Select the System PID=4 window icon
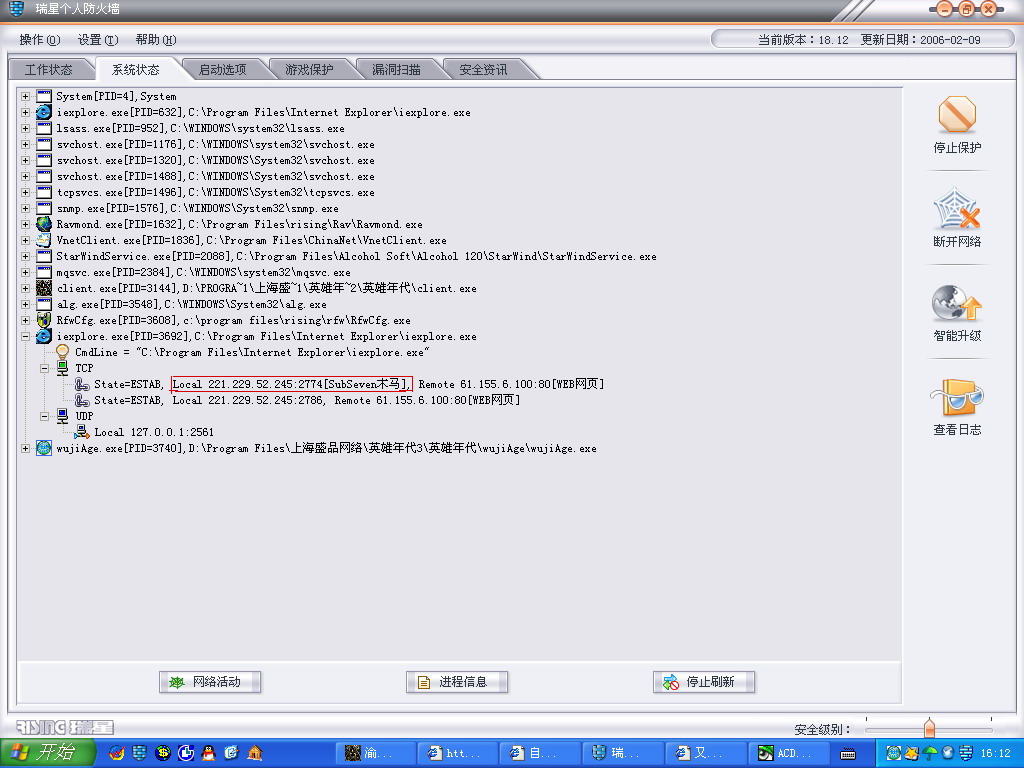This screenshot has height=768, width=1024. [44, 96]
